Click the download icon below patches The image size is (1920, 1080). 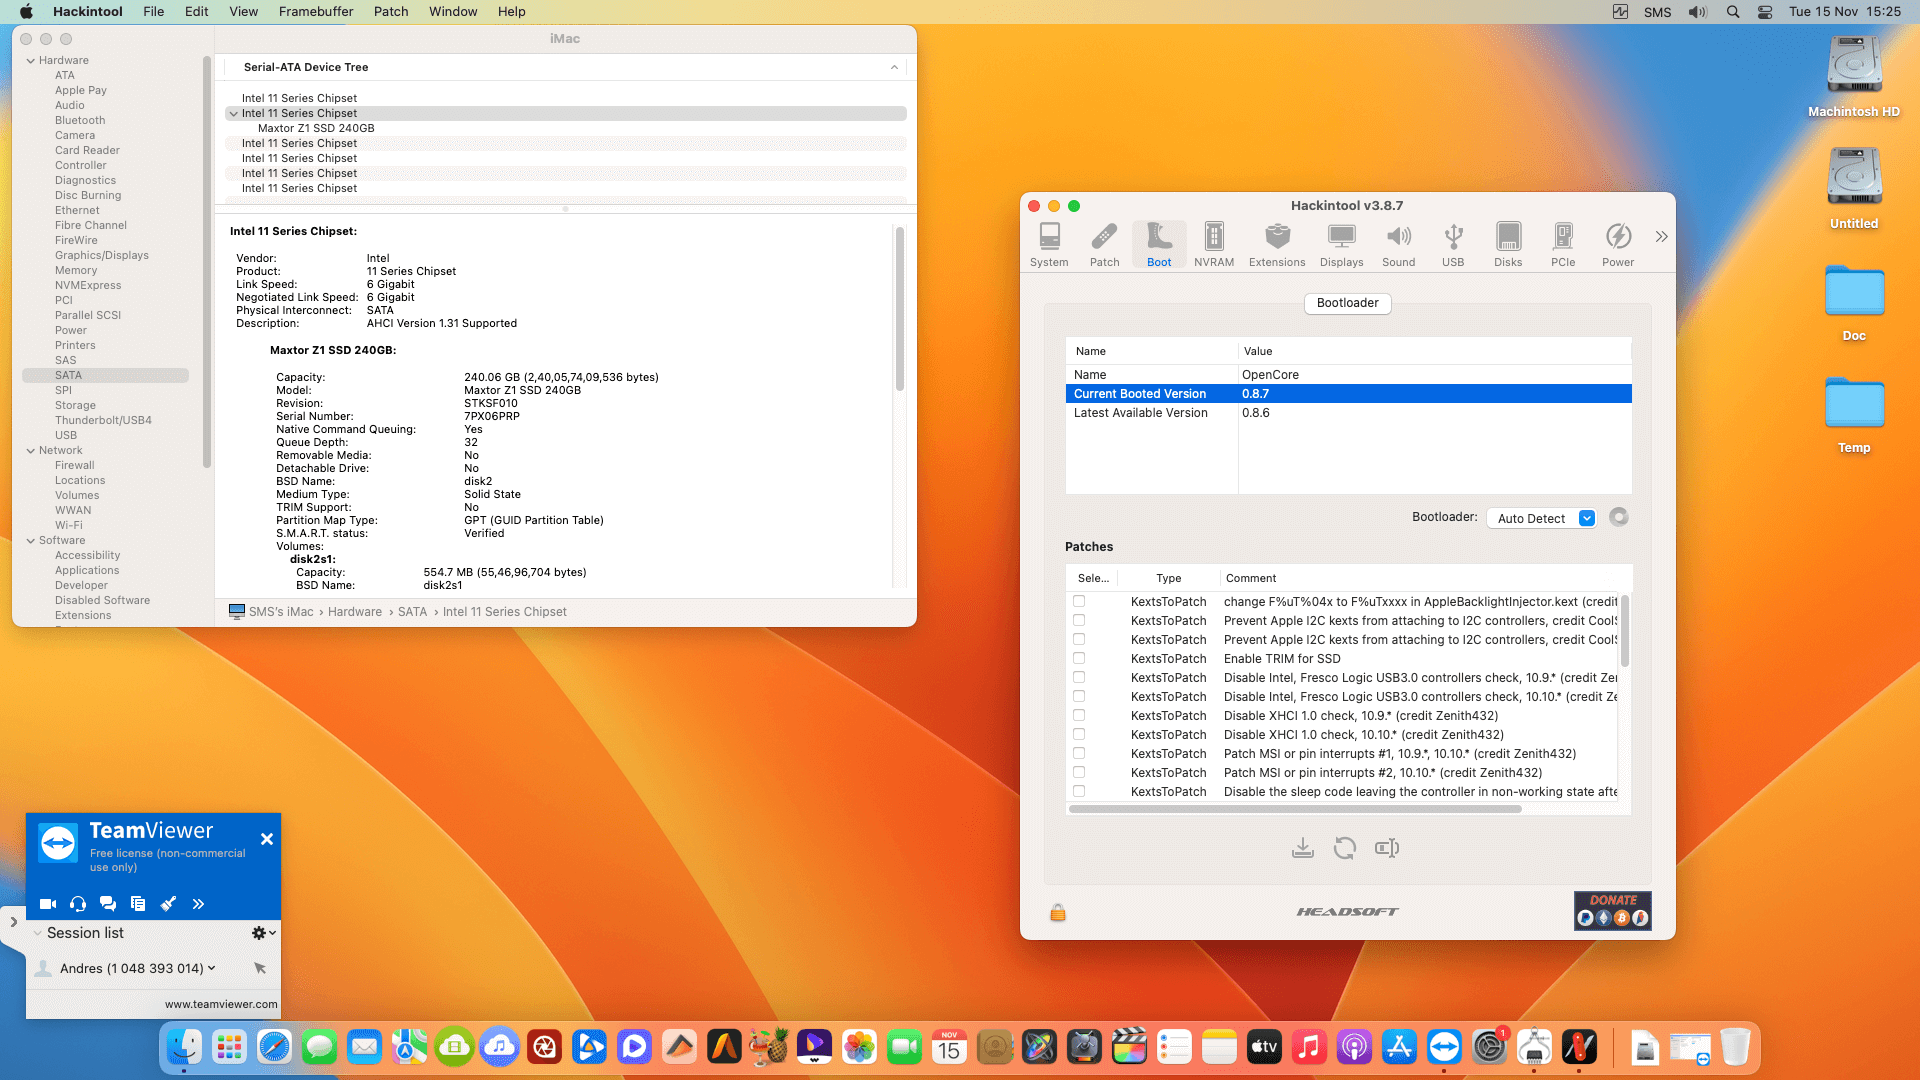coord(1302,848)
